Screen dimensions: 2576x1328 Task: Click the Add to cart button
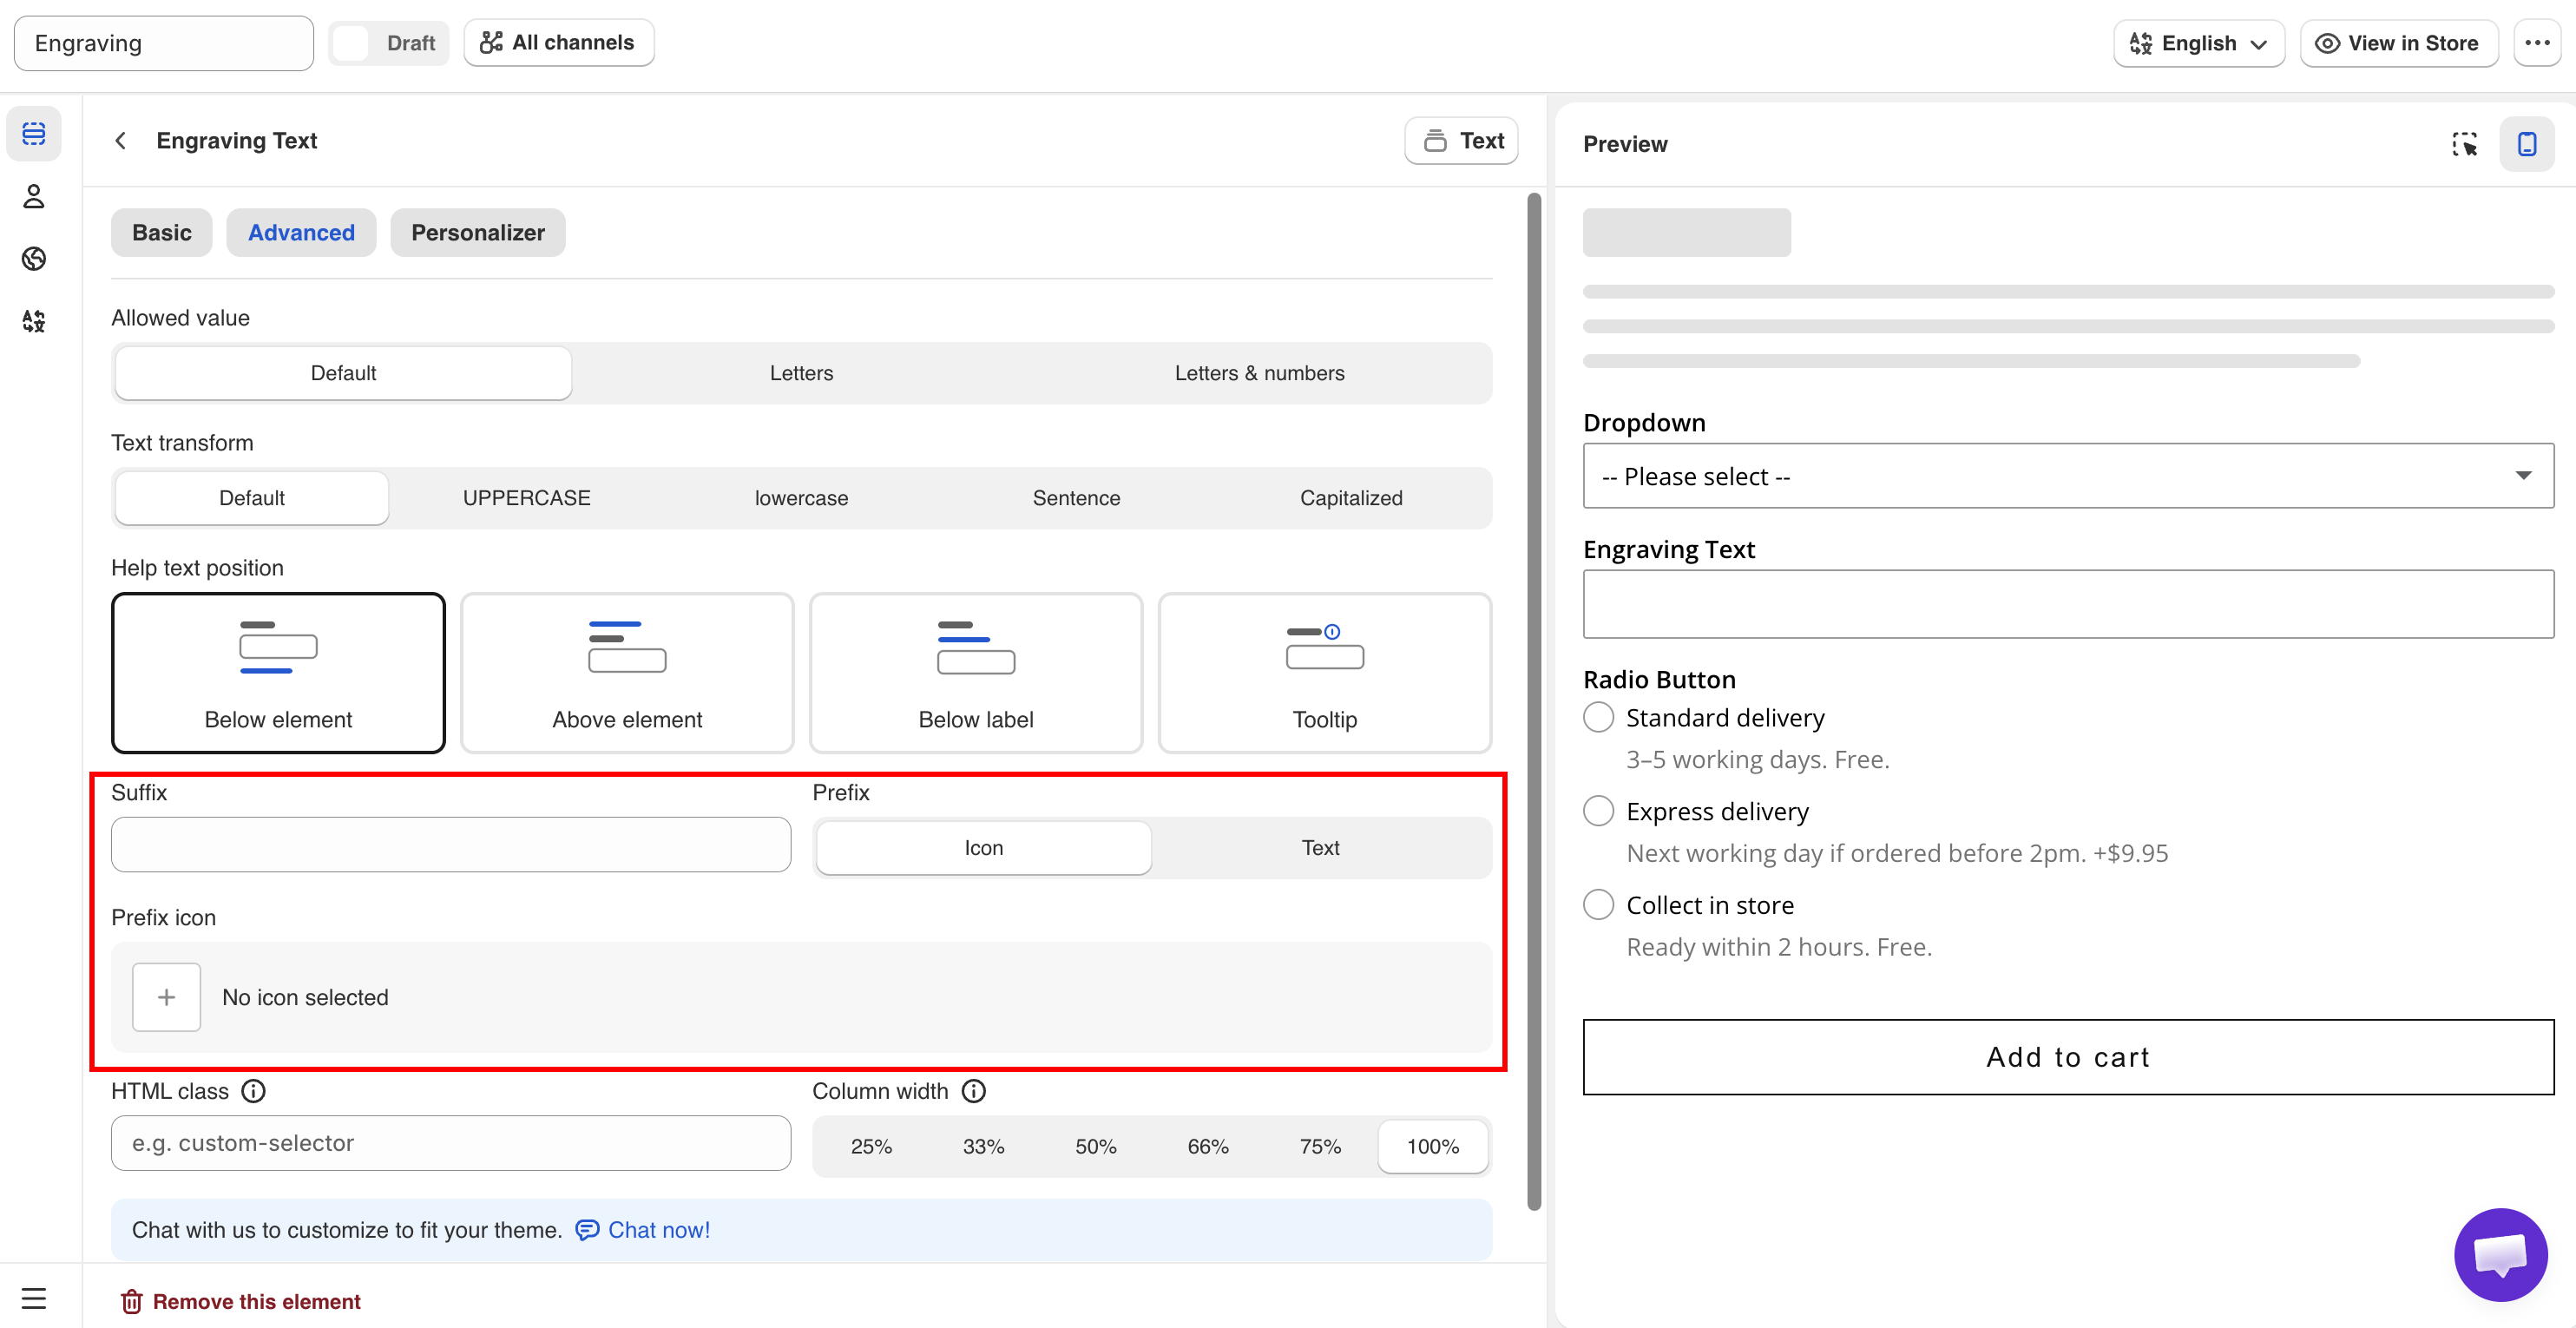click(2068, 1057)
